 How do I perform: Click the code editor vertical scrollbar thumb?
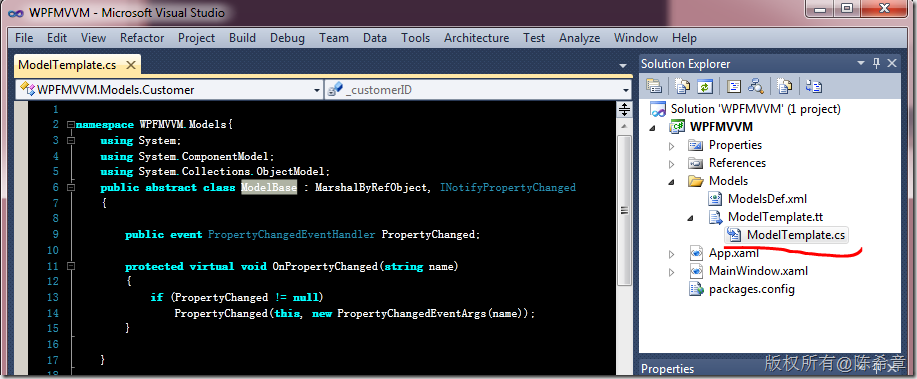click(x=625, y=211)
